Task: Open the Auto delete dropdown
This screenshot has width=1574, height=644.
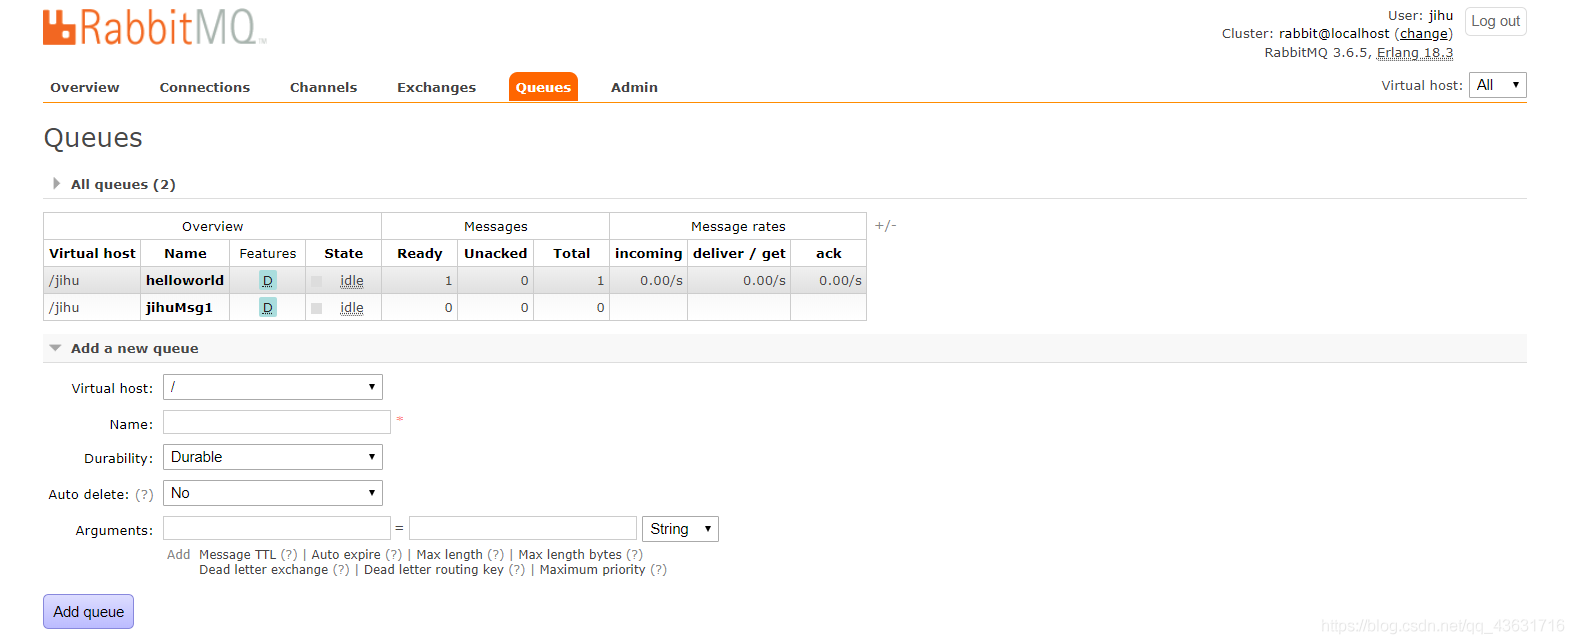Action: pos(273,493)
